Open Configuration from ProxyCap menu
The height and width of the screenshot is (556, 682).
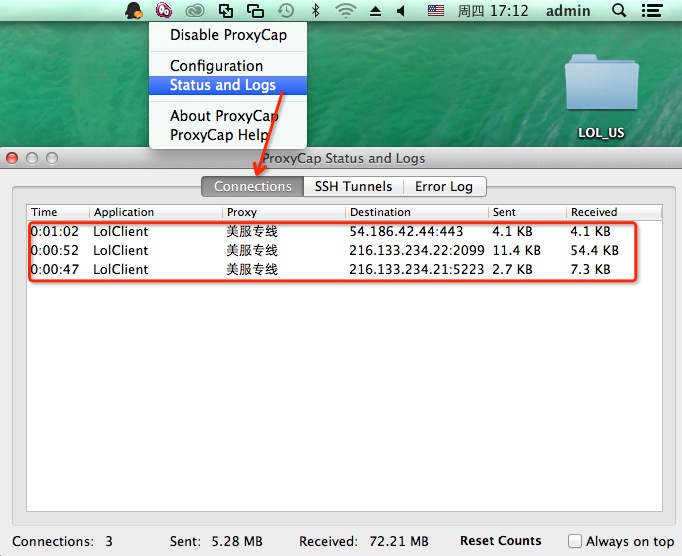[228, 66]
